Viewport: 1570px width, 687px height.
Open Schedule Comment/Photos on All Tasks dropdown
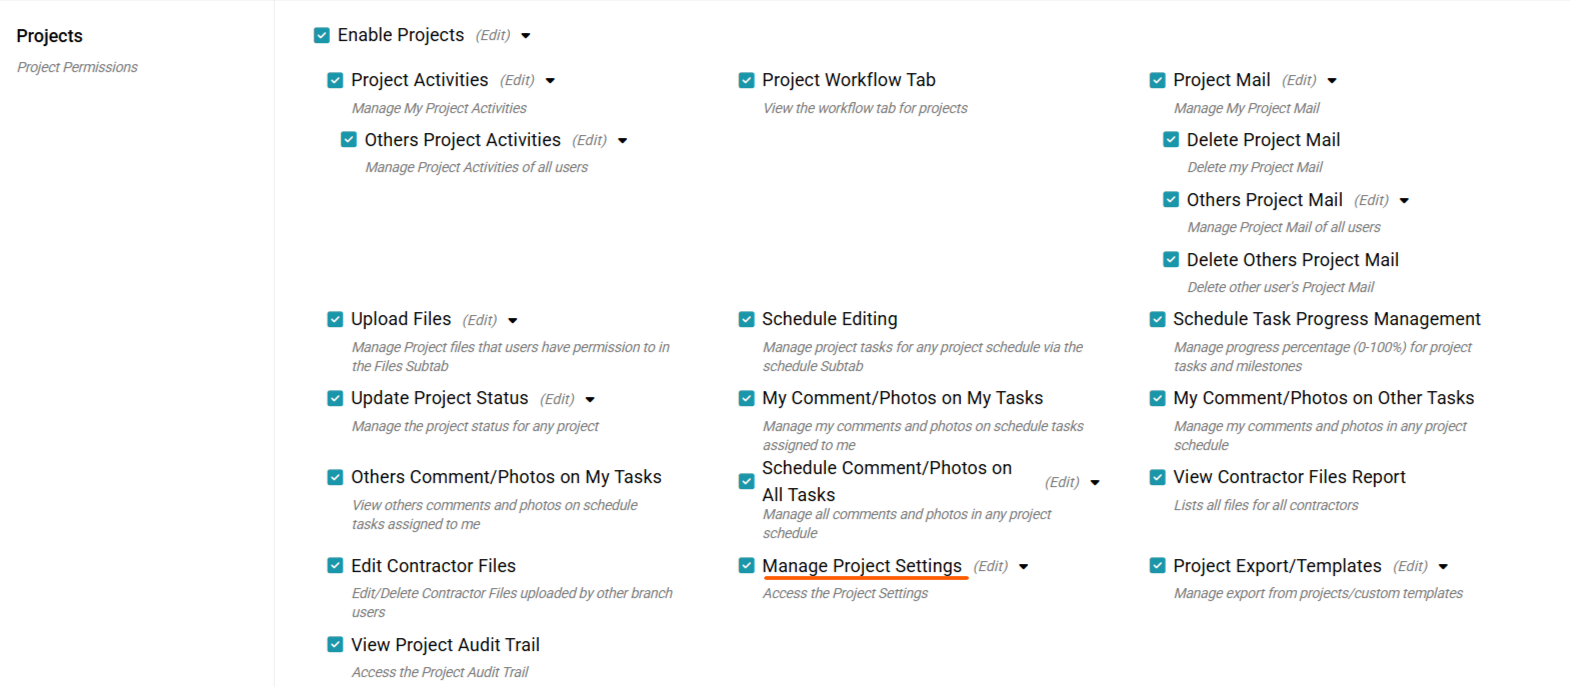pyautogui.click(x=1095, y=483)
